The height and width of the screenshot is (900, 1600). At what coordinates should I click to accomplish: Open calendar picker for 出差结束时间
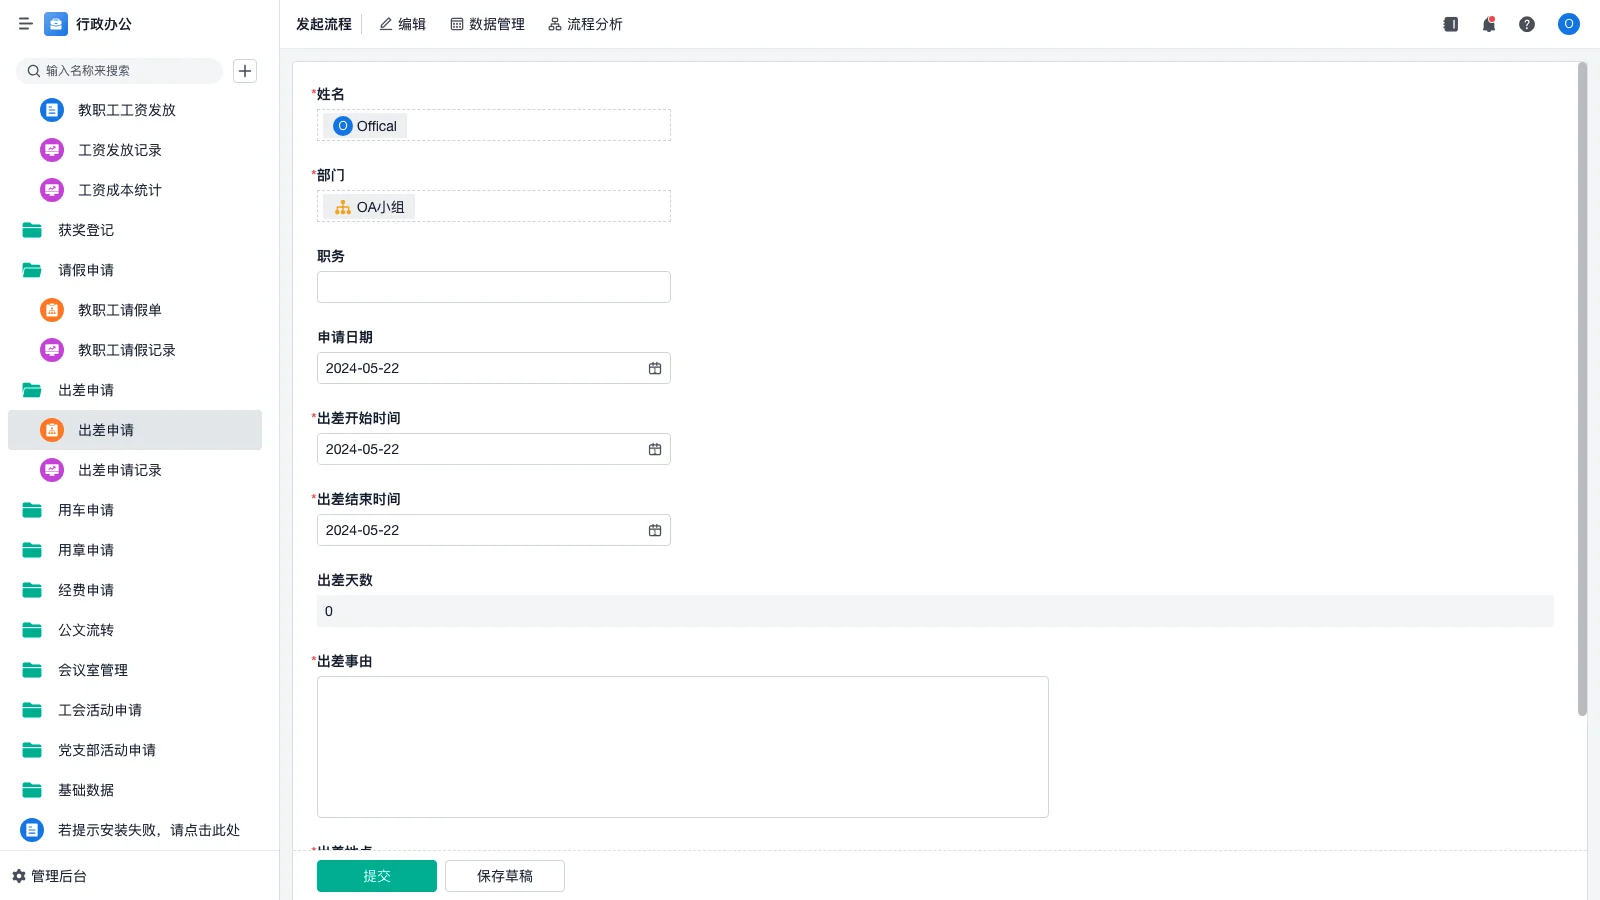(x=655, y=530)
